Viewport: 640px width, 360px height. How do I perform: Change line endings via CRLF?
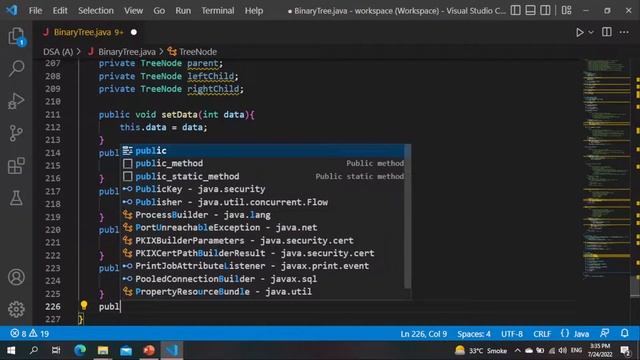coord(542,334)
